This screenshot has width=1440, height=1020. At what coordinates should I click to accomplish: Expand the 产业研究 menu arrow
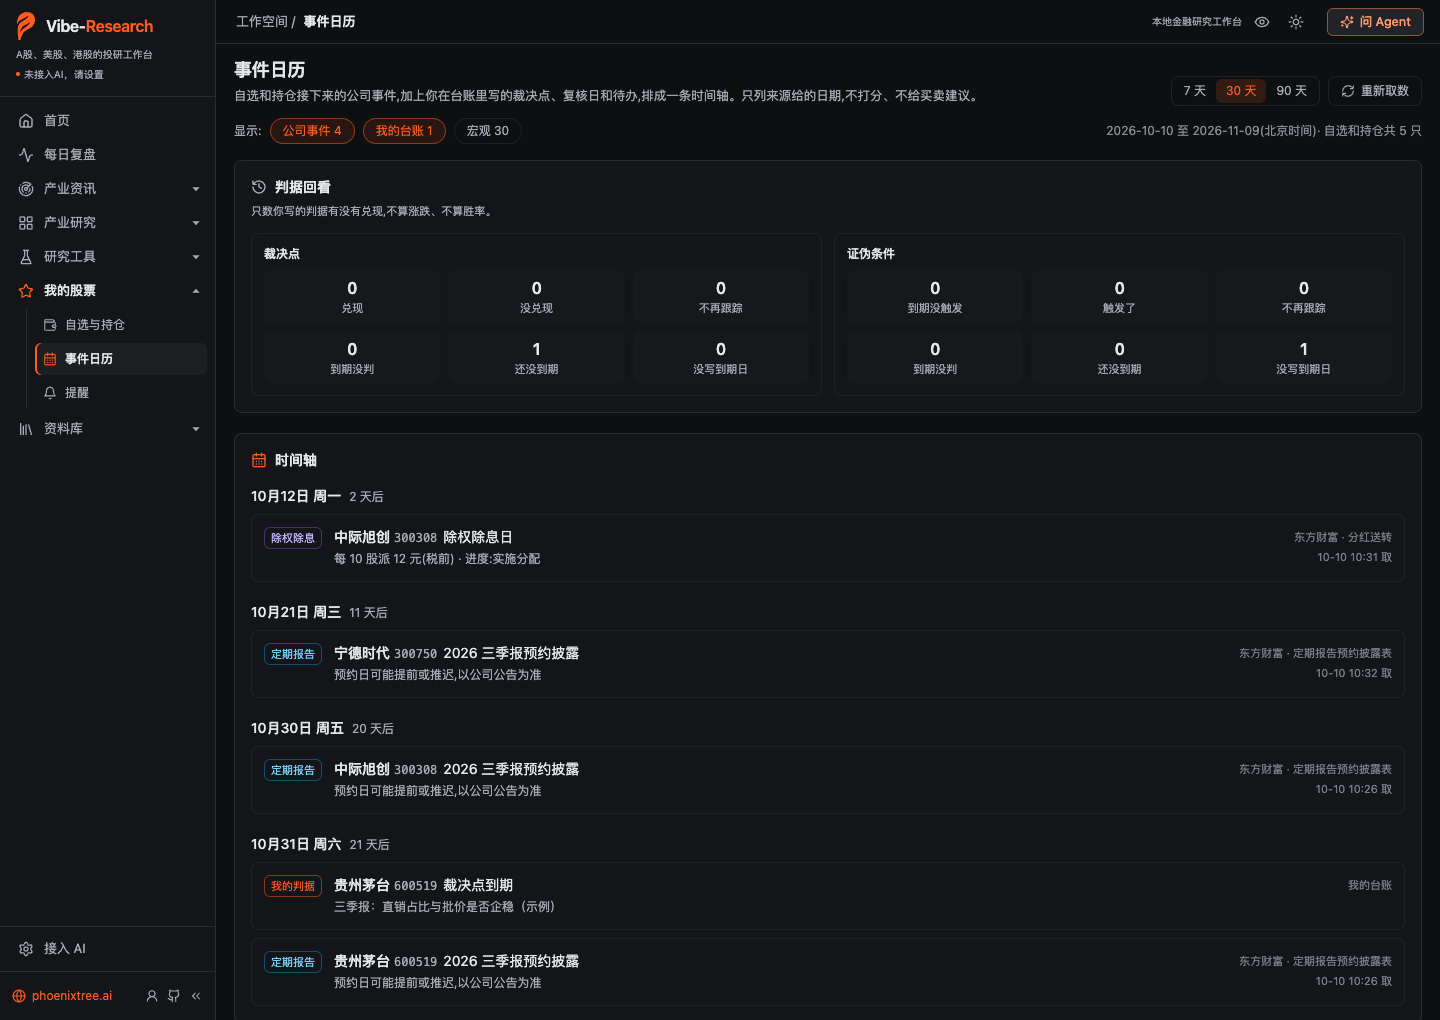click(x=196, y=223)
